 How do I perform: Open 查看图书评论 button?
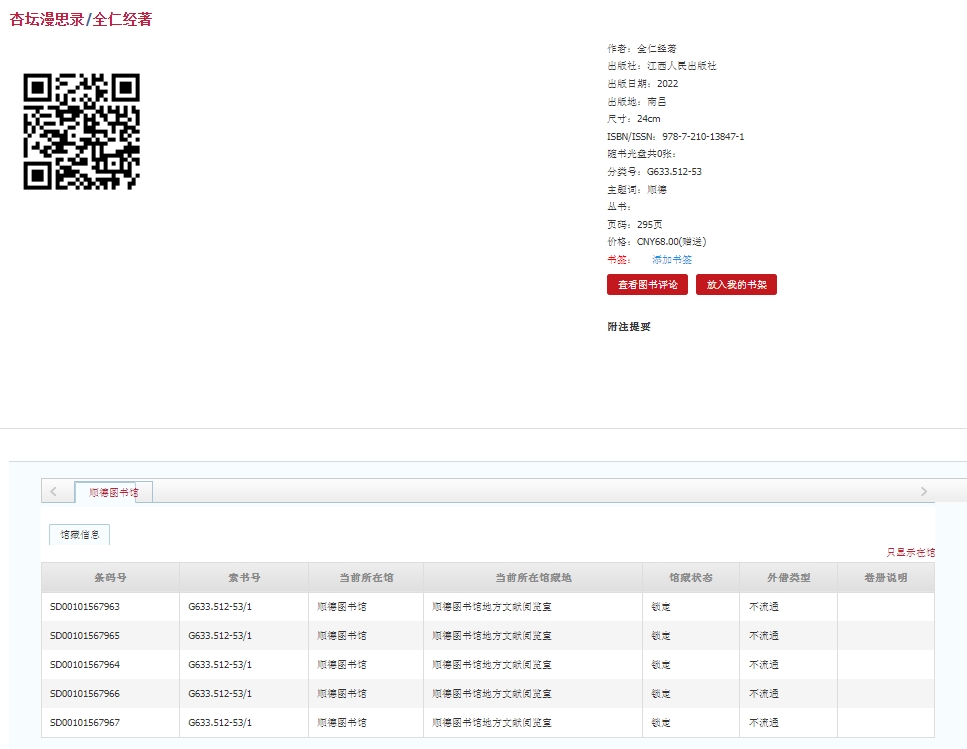[647, 285]
